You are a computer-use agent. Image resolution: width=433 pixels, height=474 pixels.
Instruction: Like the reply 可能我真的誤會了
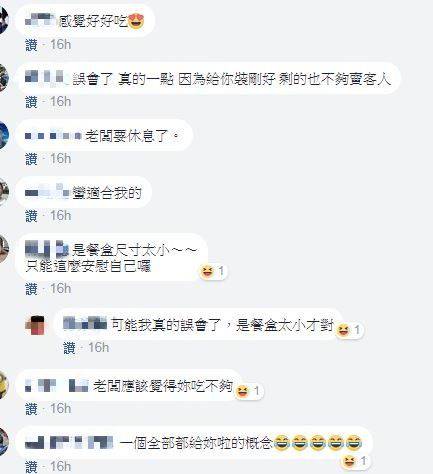[x=69, y=348]
